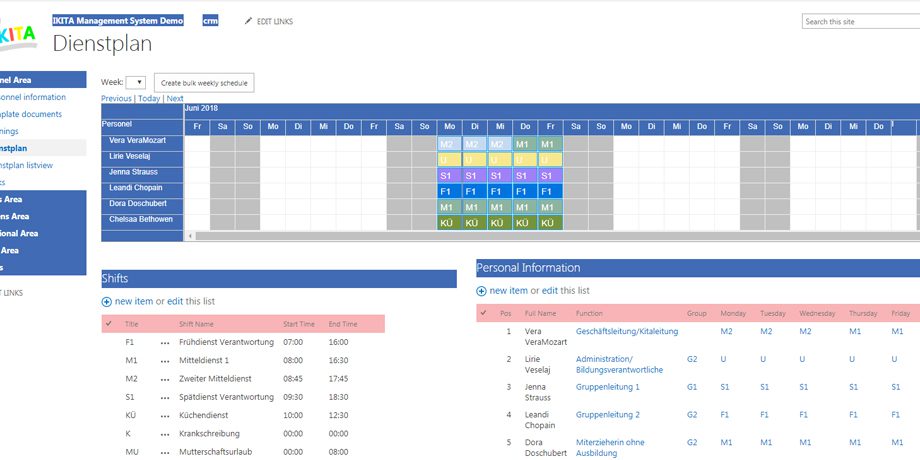The image size is (920, 460).
Task: Open IKITA Management System Demo link
Action: pos(118,21)
